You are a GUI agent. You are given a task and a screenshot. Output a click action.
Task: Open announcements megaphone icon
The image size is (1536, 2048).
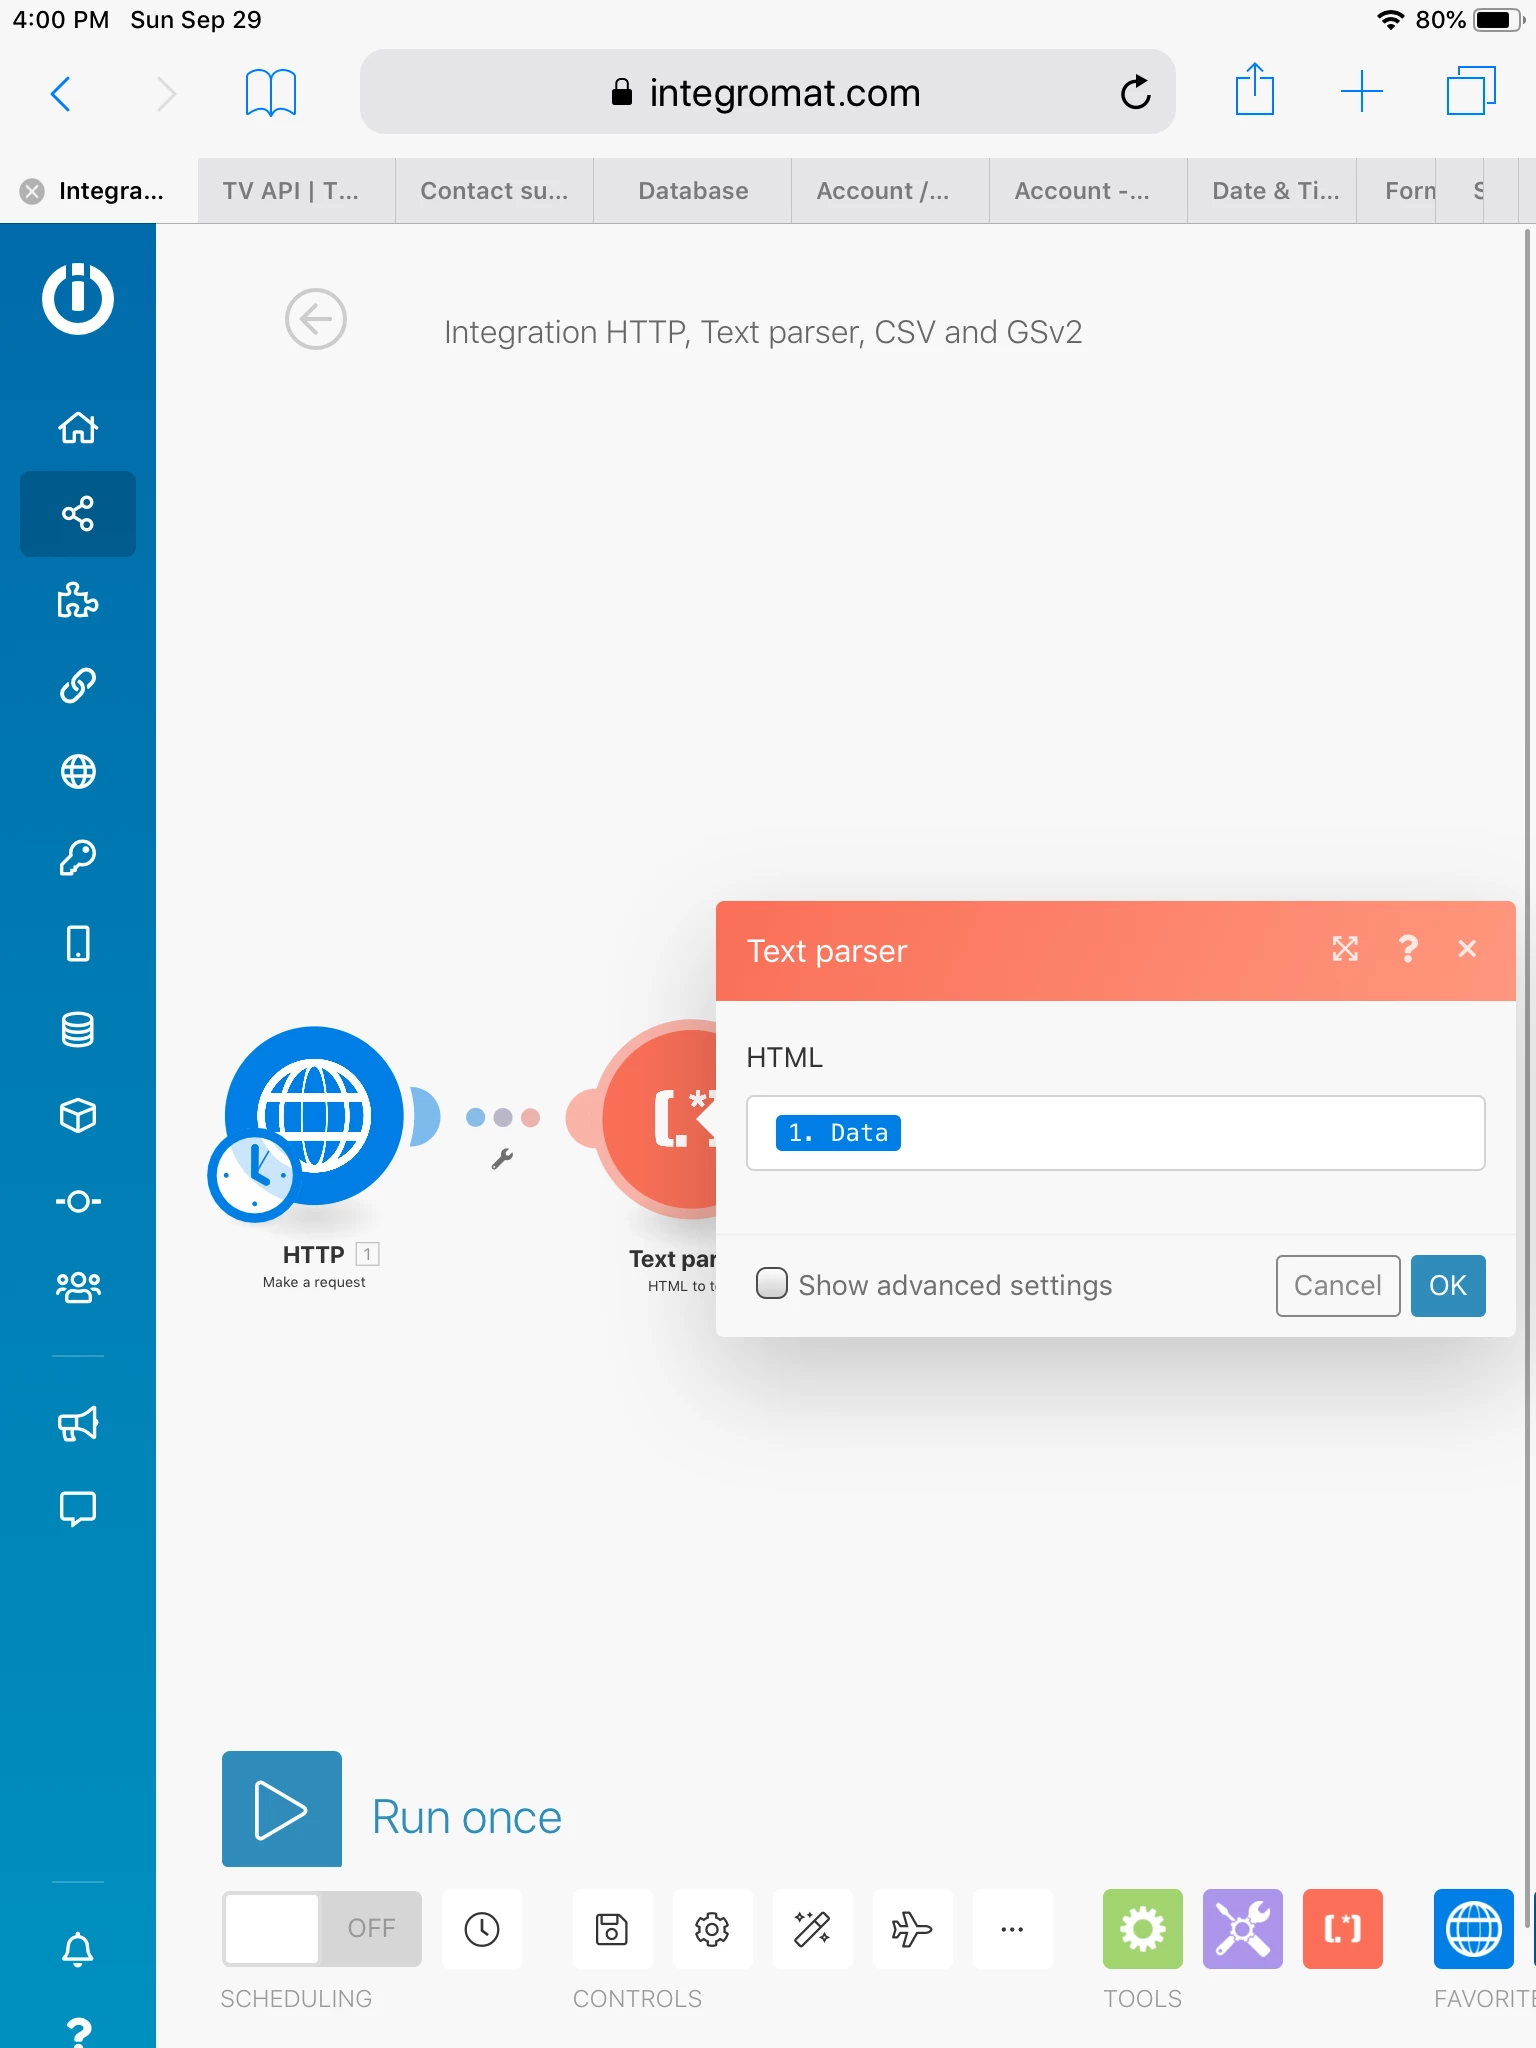click(78, 1423)
